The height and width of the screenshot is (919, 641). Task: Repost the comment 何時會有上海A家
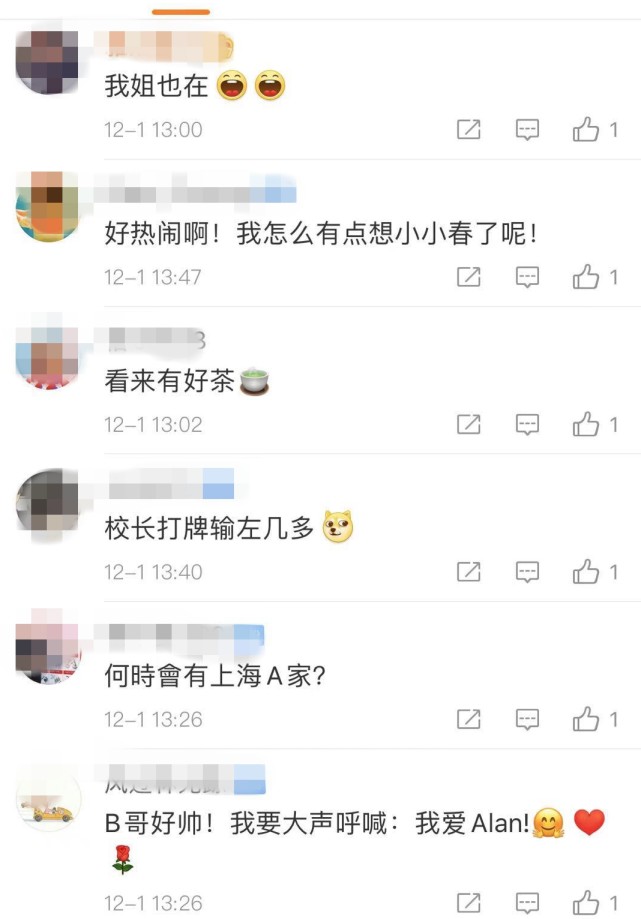tap(469, 719)
